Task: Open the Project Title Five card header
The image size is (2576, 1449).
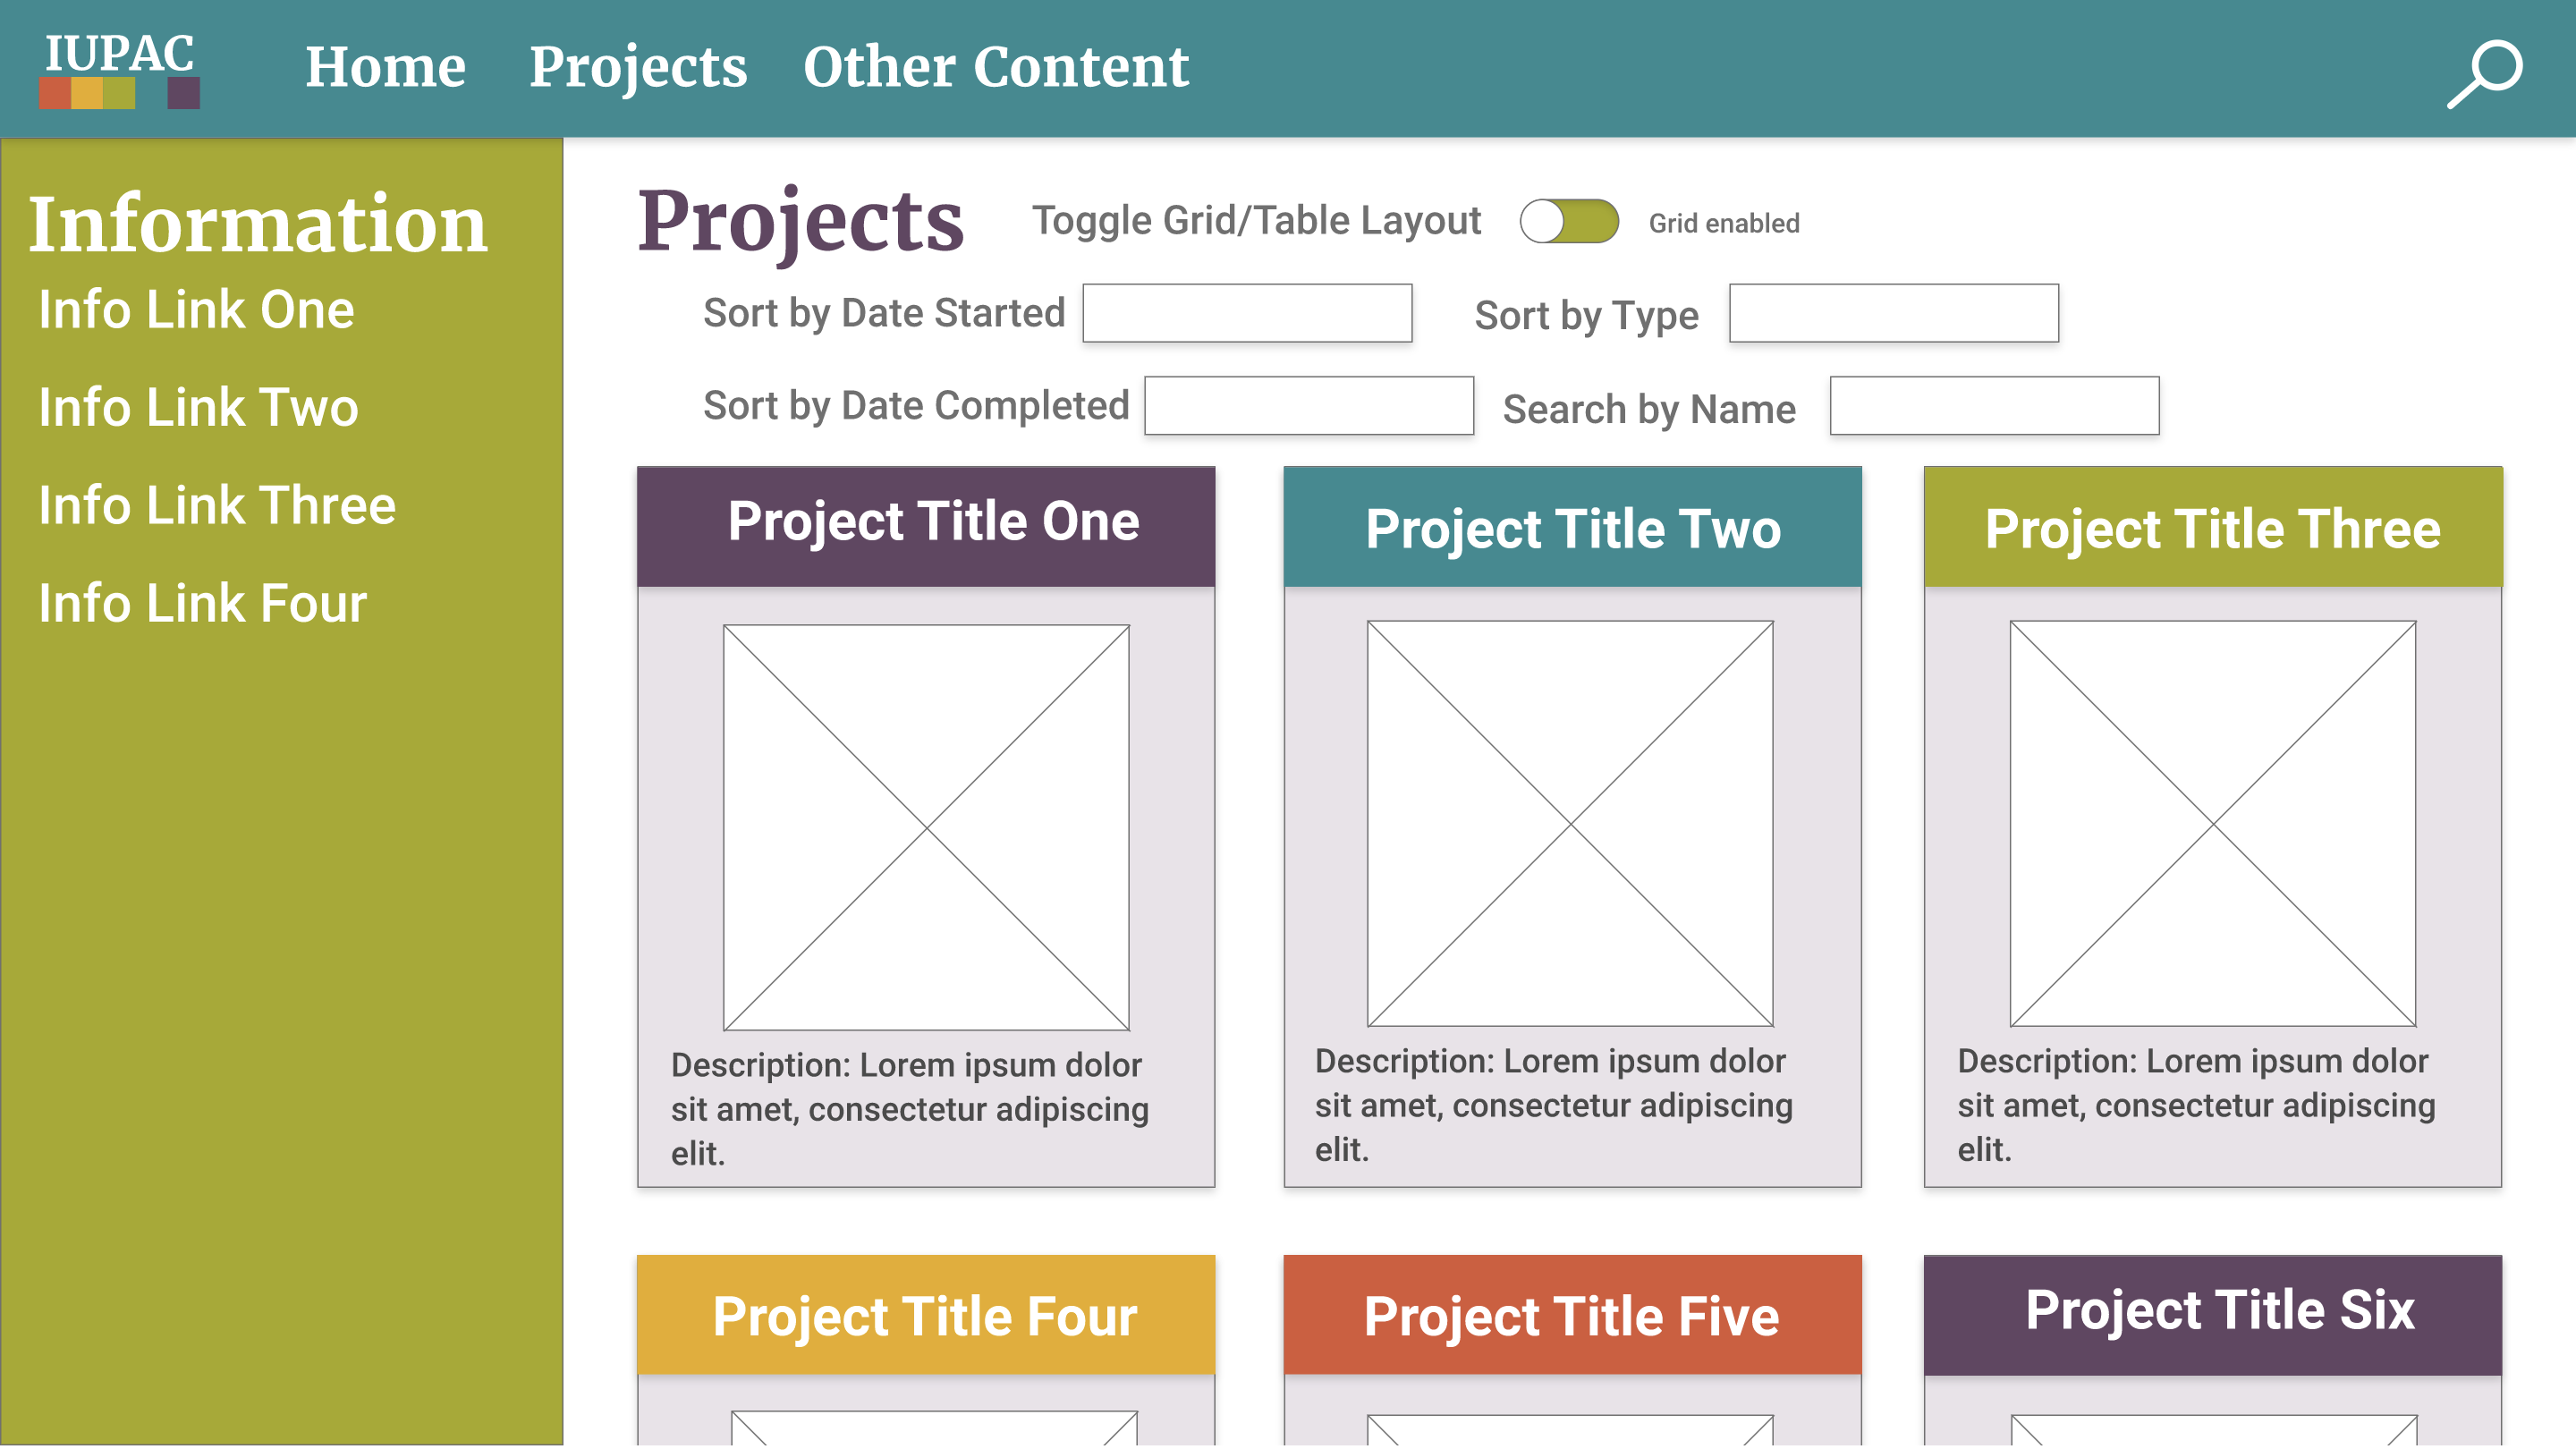Action: [x=1572, y=1315]
